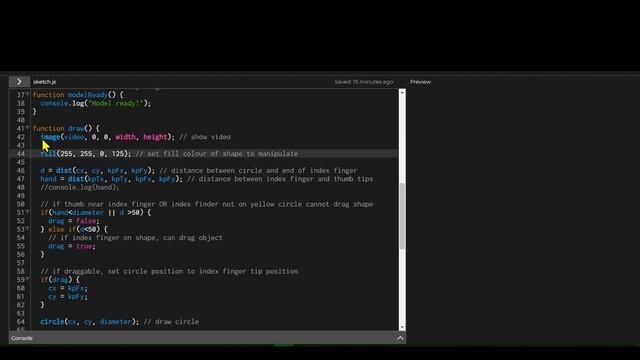Fold the draw function at line 41
This screenshot has height=360, width=640.
(x=28, y=128)
